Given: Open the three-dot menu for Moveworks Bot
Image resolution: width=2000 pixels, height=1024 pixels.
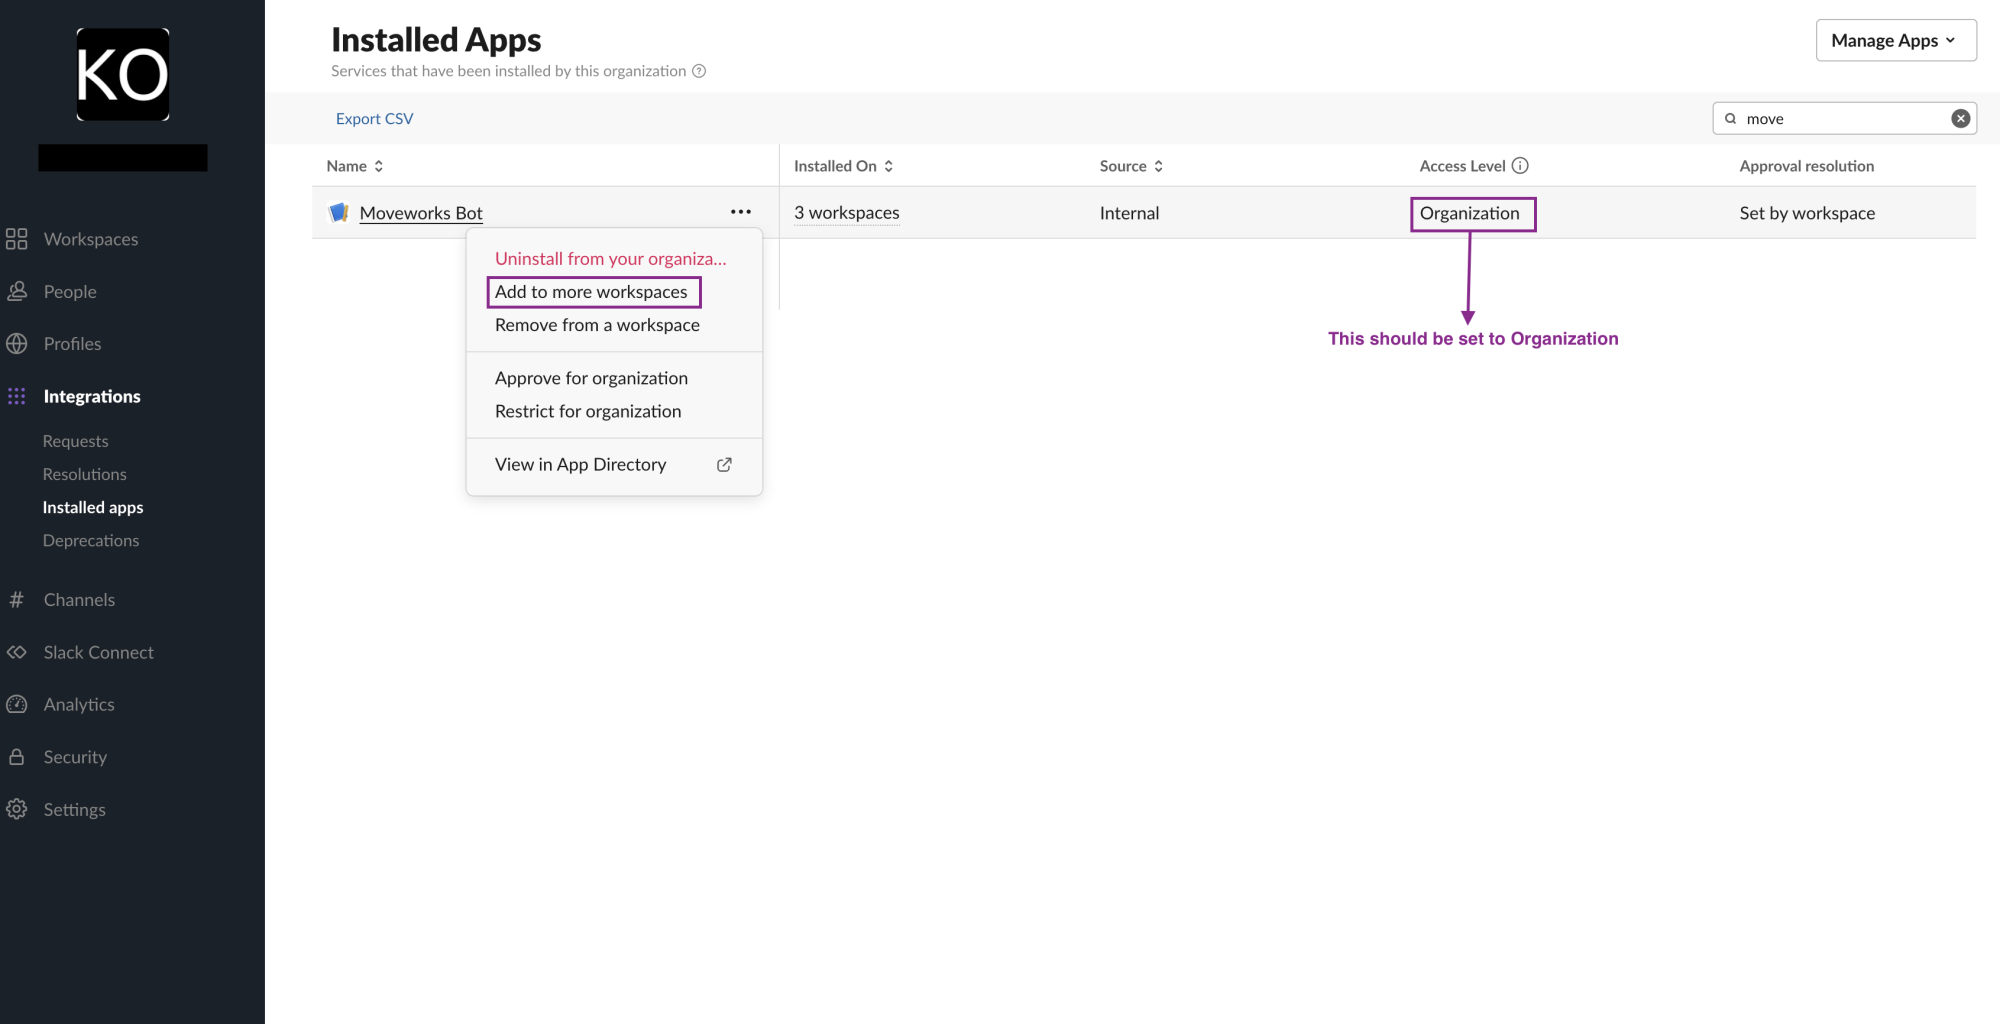Looking at the screenshot, I should coord(740,212).
